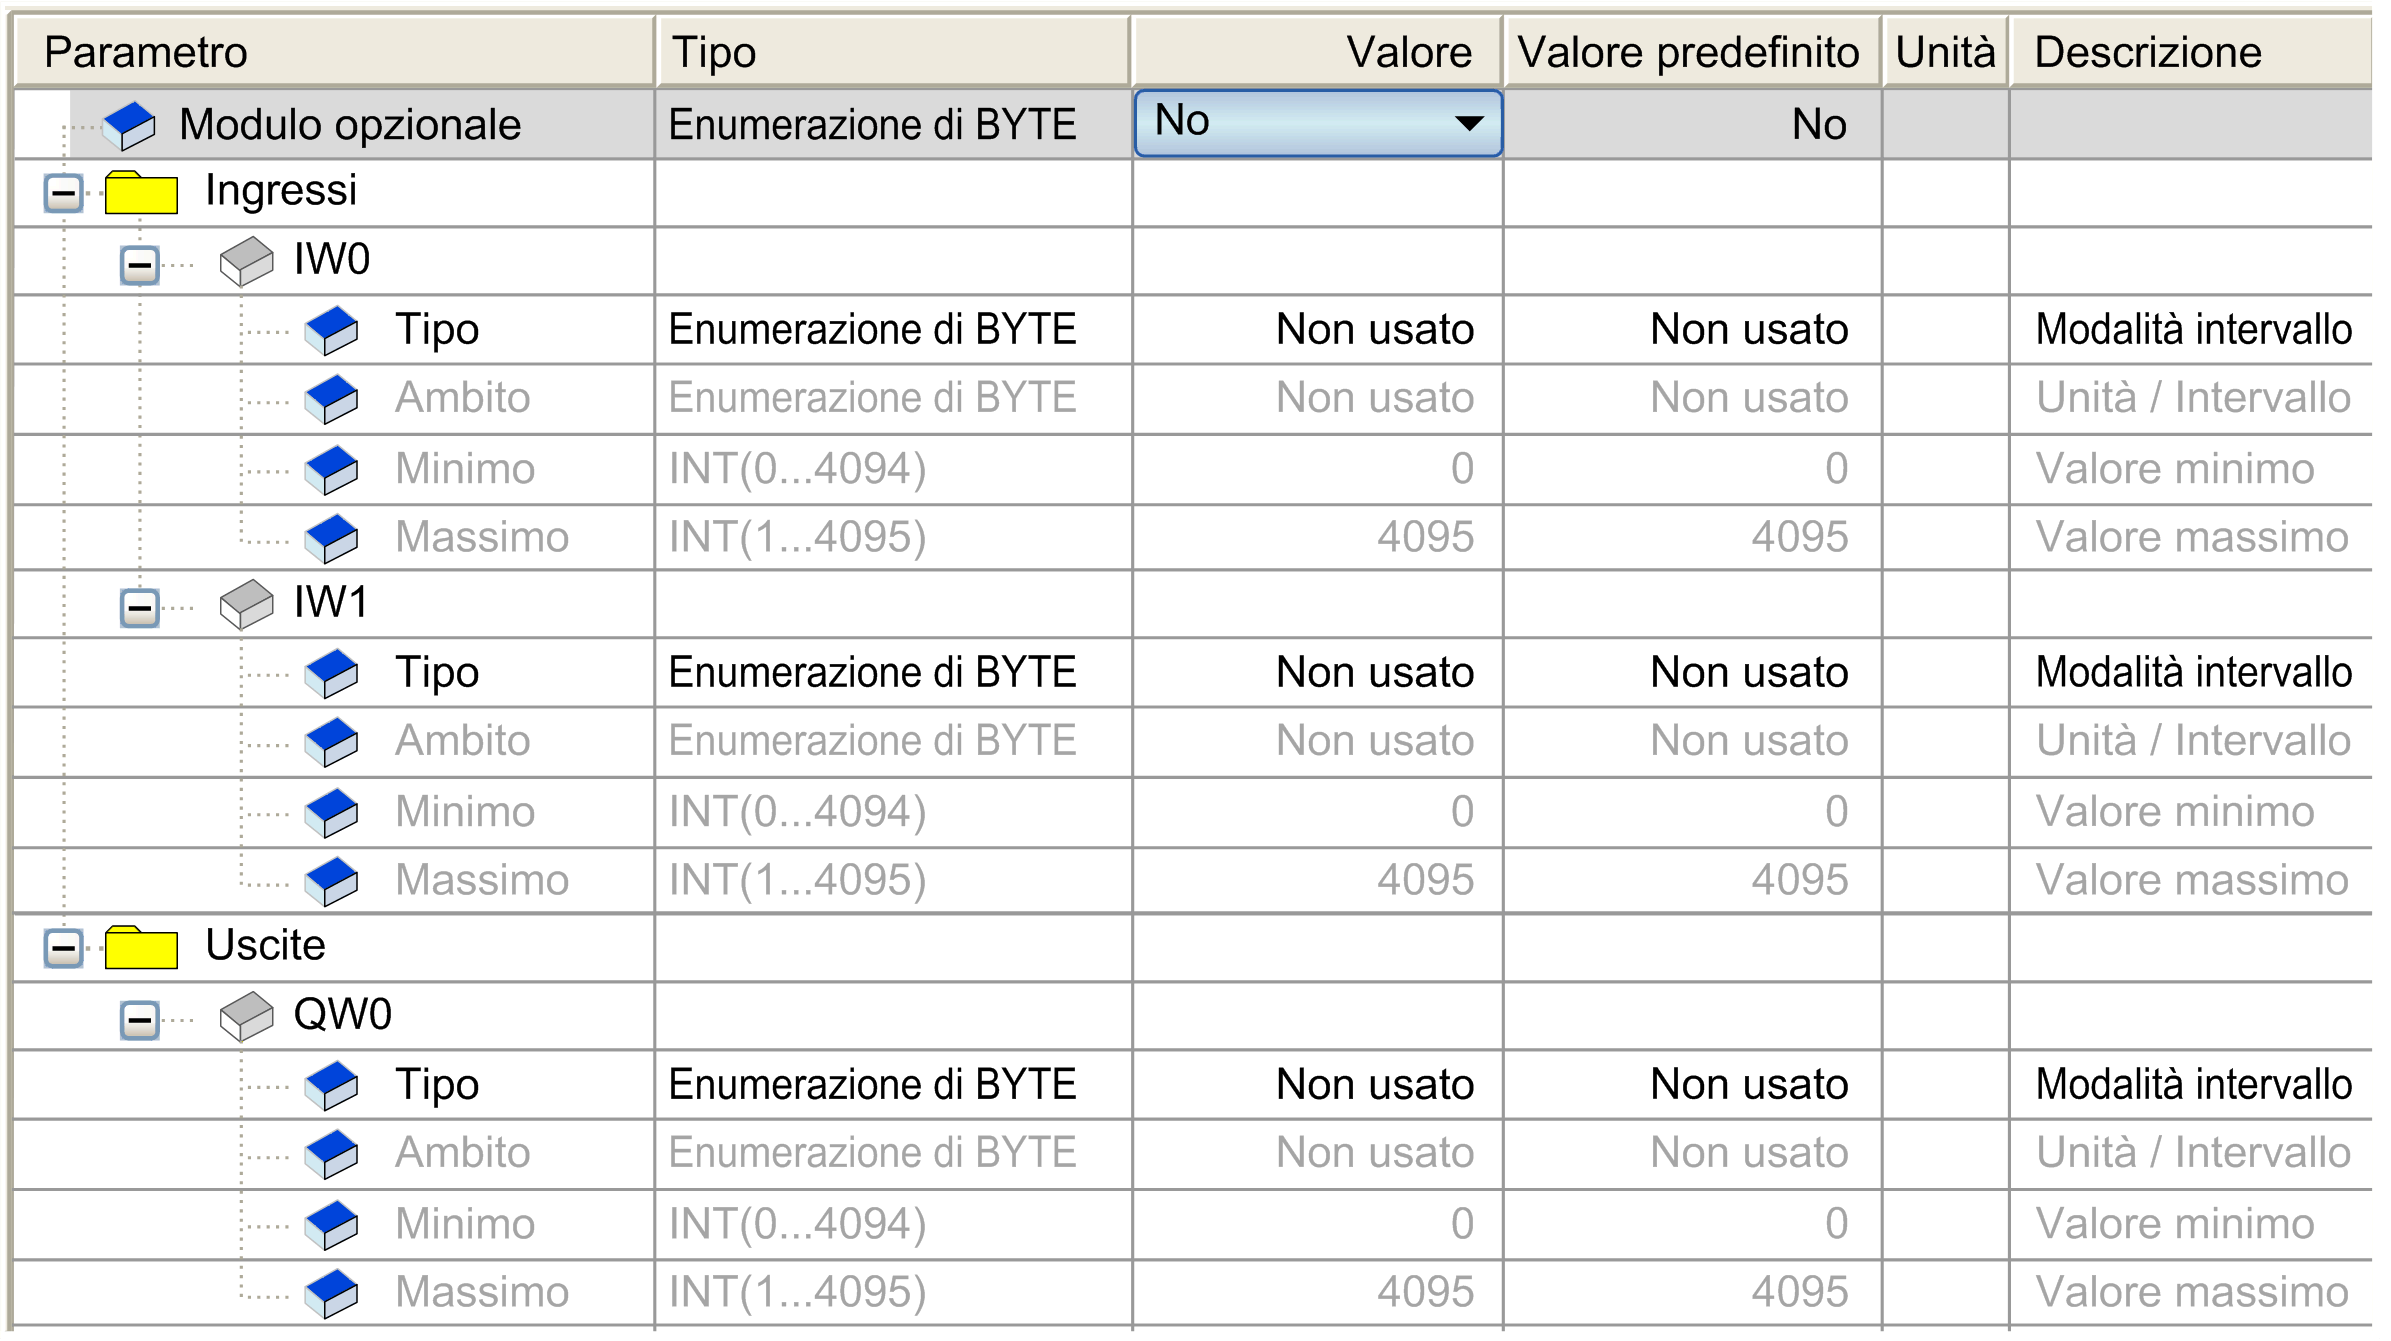This screenshot has height=1341, width=2391.
Task: Collapse the QW0 tree node
Action: coord(140,1020)
